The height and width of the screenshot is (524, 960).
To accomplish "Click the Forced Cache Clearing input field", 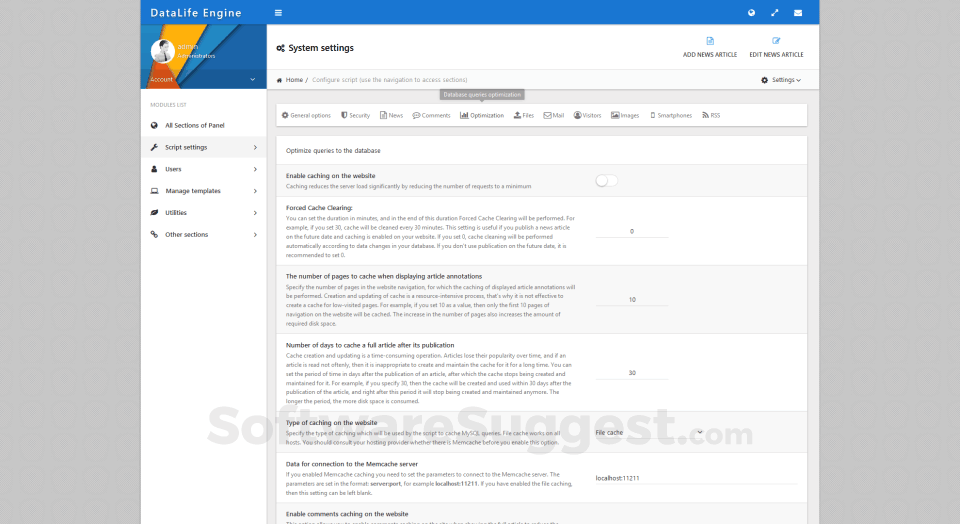I will coord(632,231).
